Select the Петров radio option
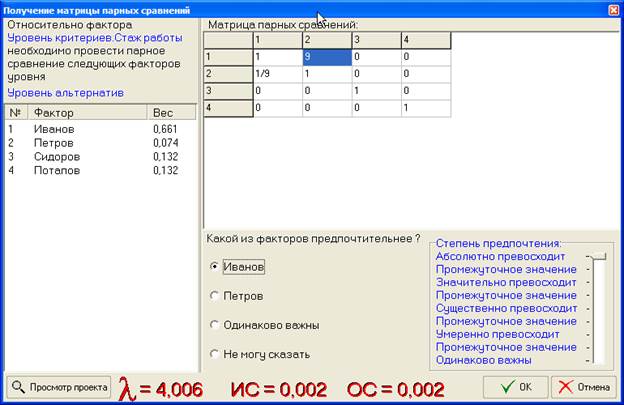Screen dimensions: 624x405 [214, 296]
